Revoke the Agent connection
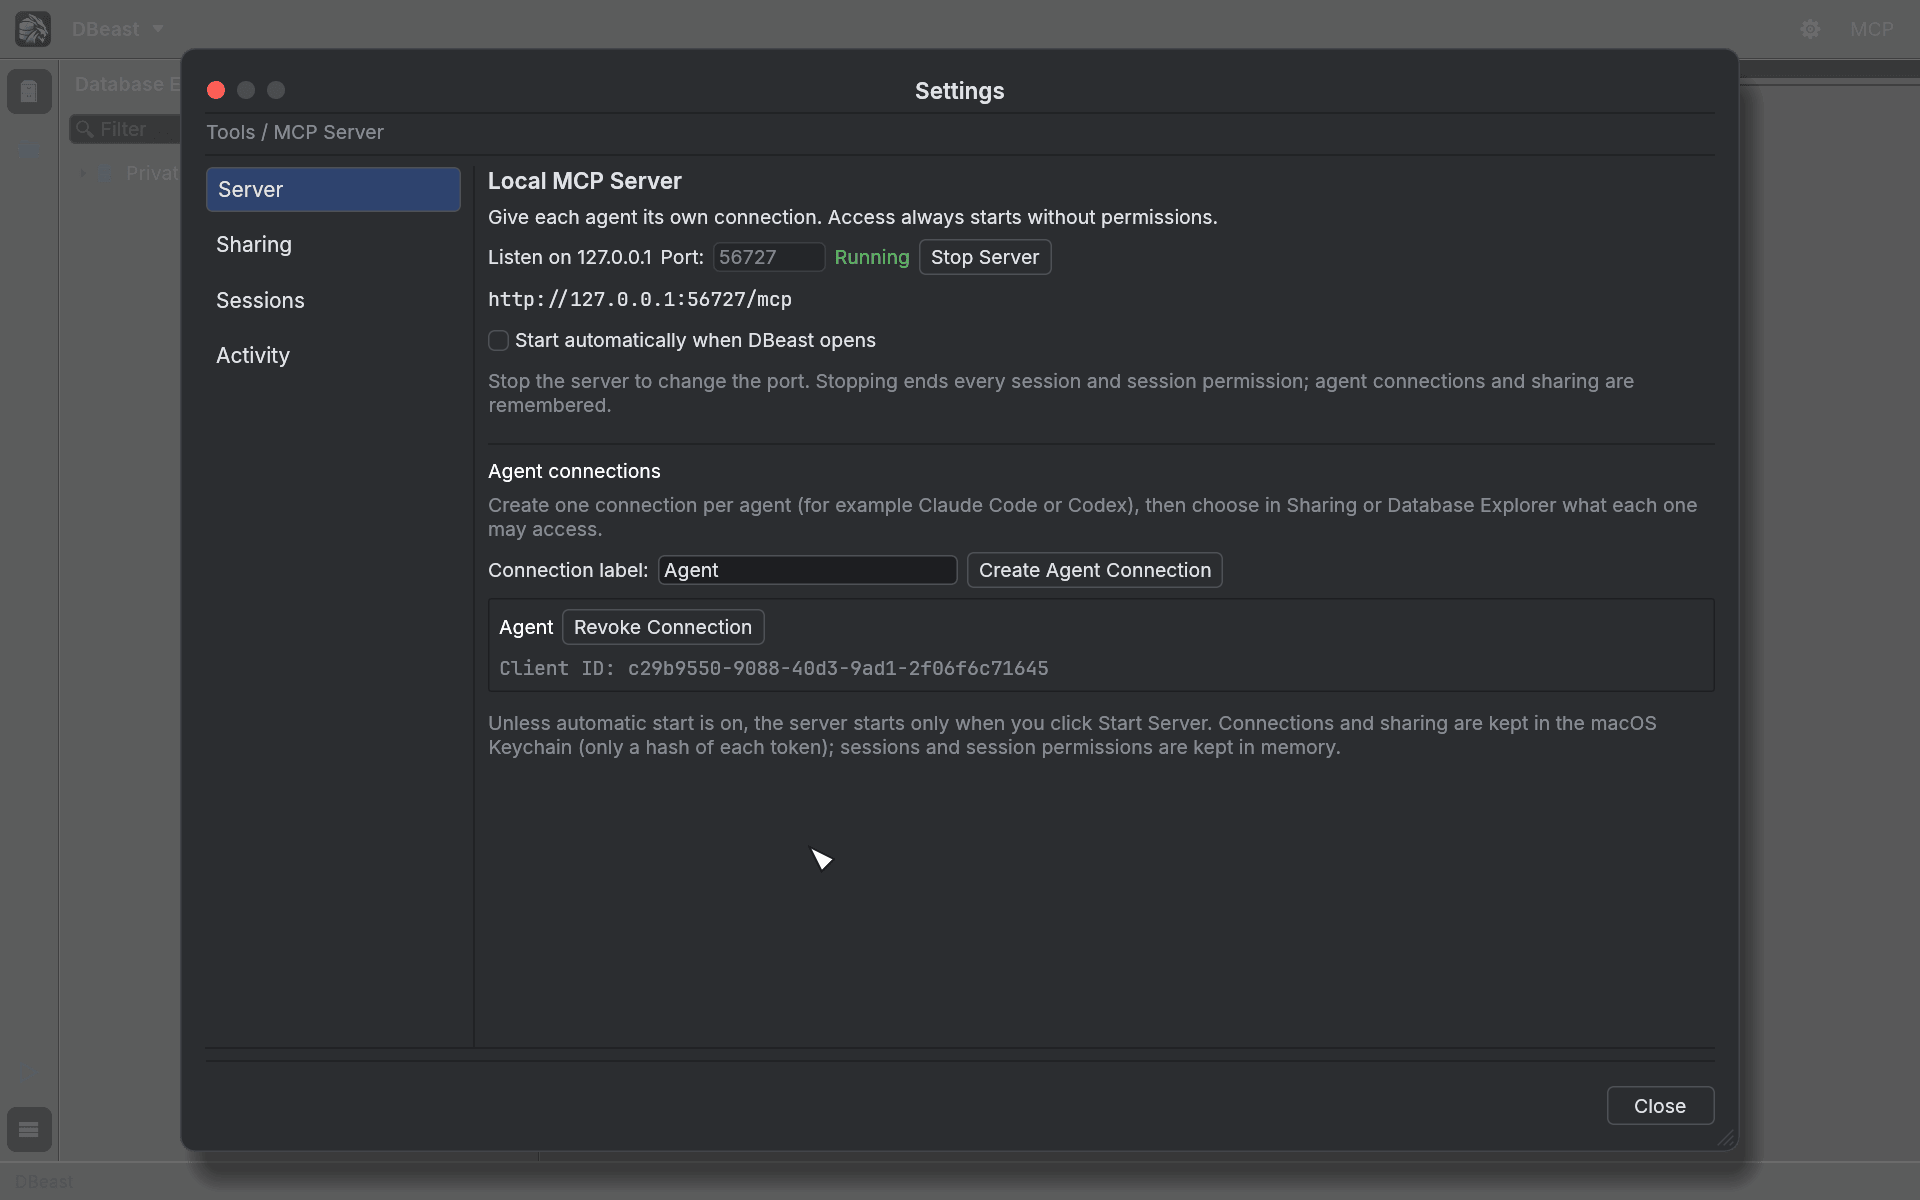Screen dimensions: 1920x1200 (663, 627)
